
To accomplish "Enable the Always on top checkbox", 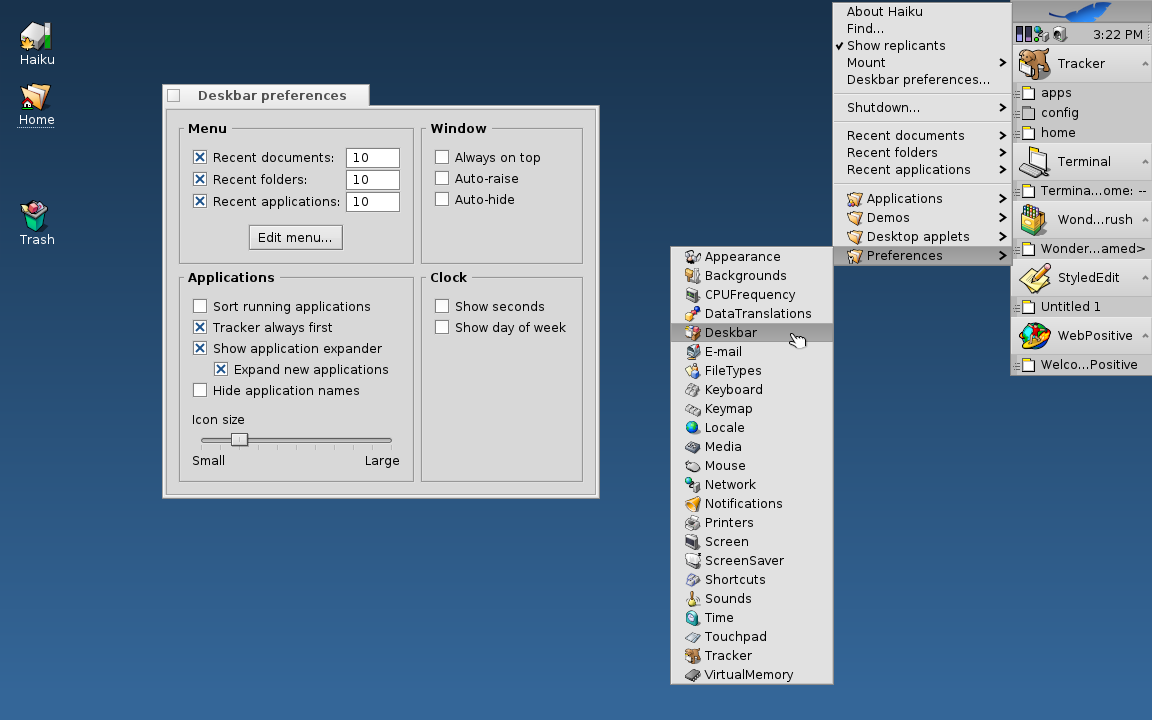I will [x=442, y=157].
